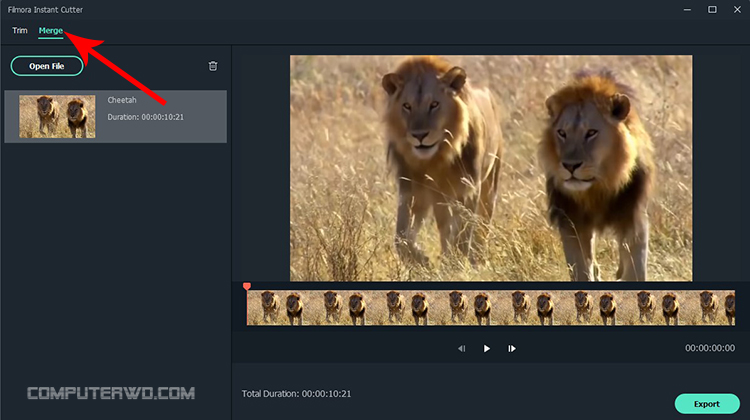Play the video preview
This screenshot has width=750, height=420.
point(486,348)
